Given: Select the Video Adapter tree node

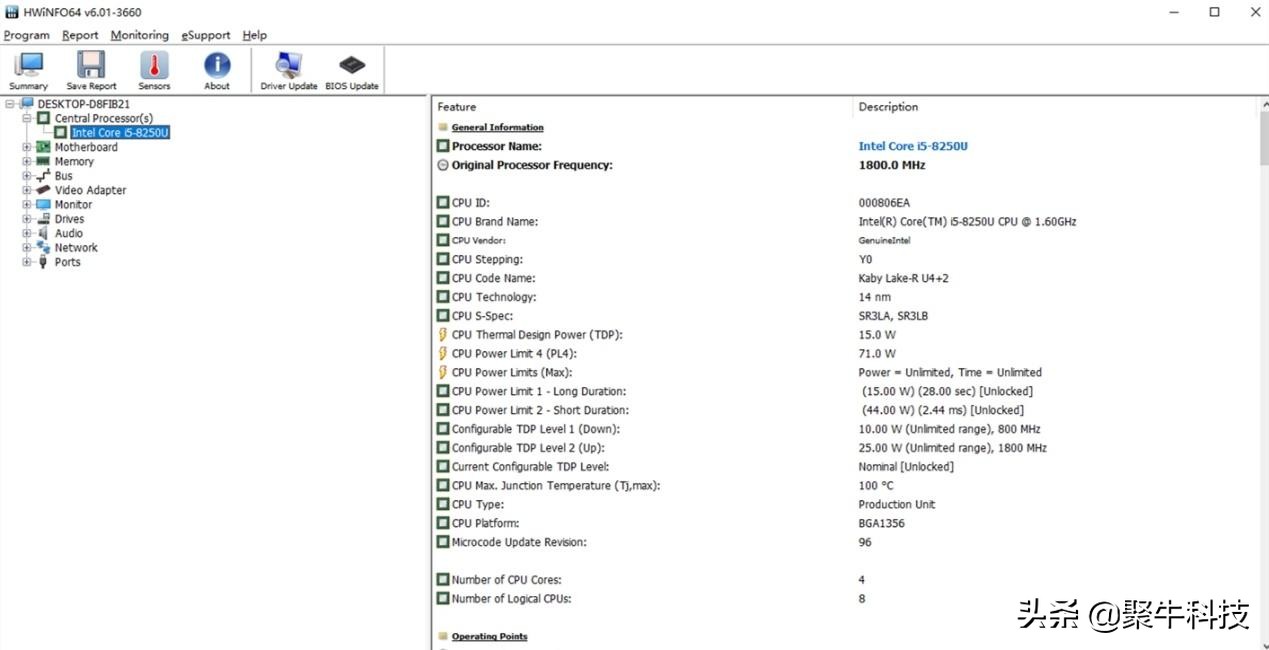Looking at the screenshot, I should pyautogui.click(x=90, y=190).
